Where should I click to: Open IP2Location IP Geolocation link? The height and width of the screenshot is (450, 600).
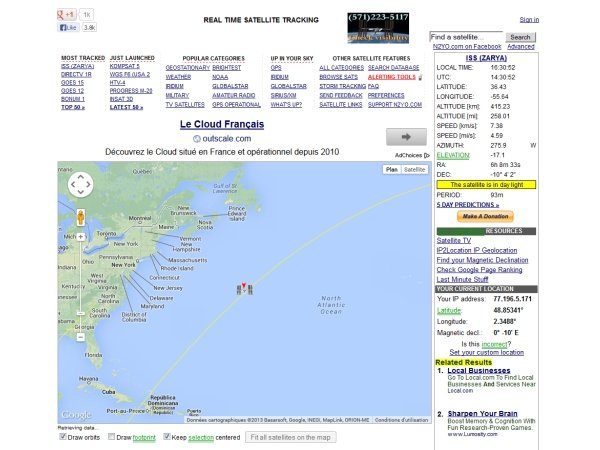point(477,250)
